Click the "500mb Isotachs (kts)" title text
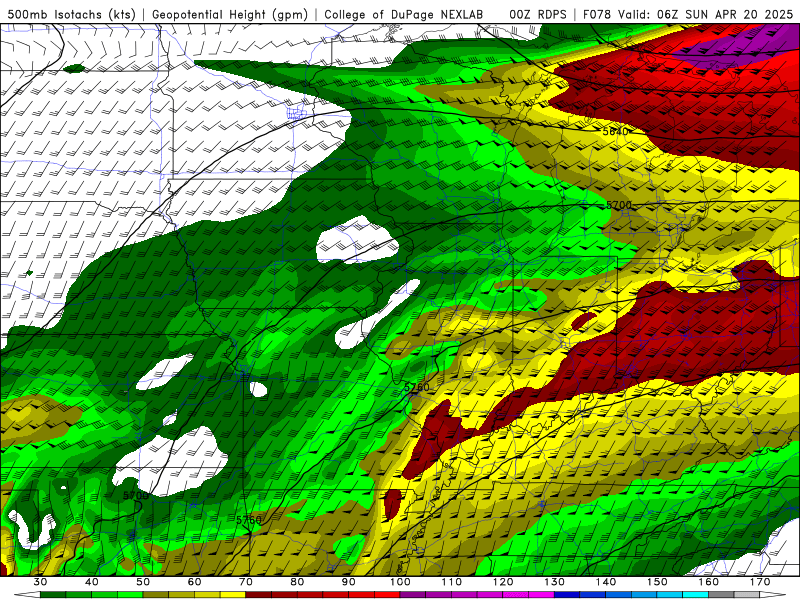The image size is (800, 600). click(72, 14)
